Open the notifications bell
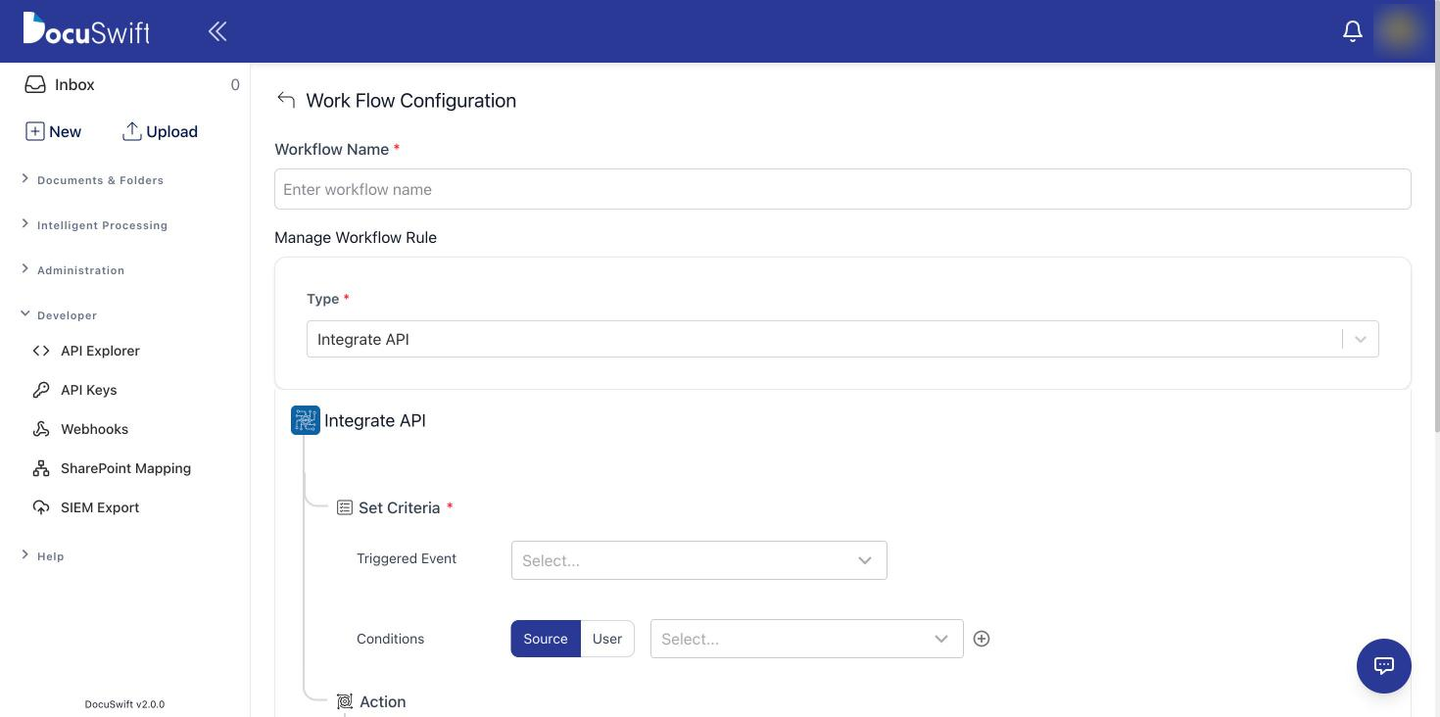Viewport: 1440px width, 717px height. tap(1352, 31)
